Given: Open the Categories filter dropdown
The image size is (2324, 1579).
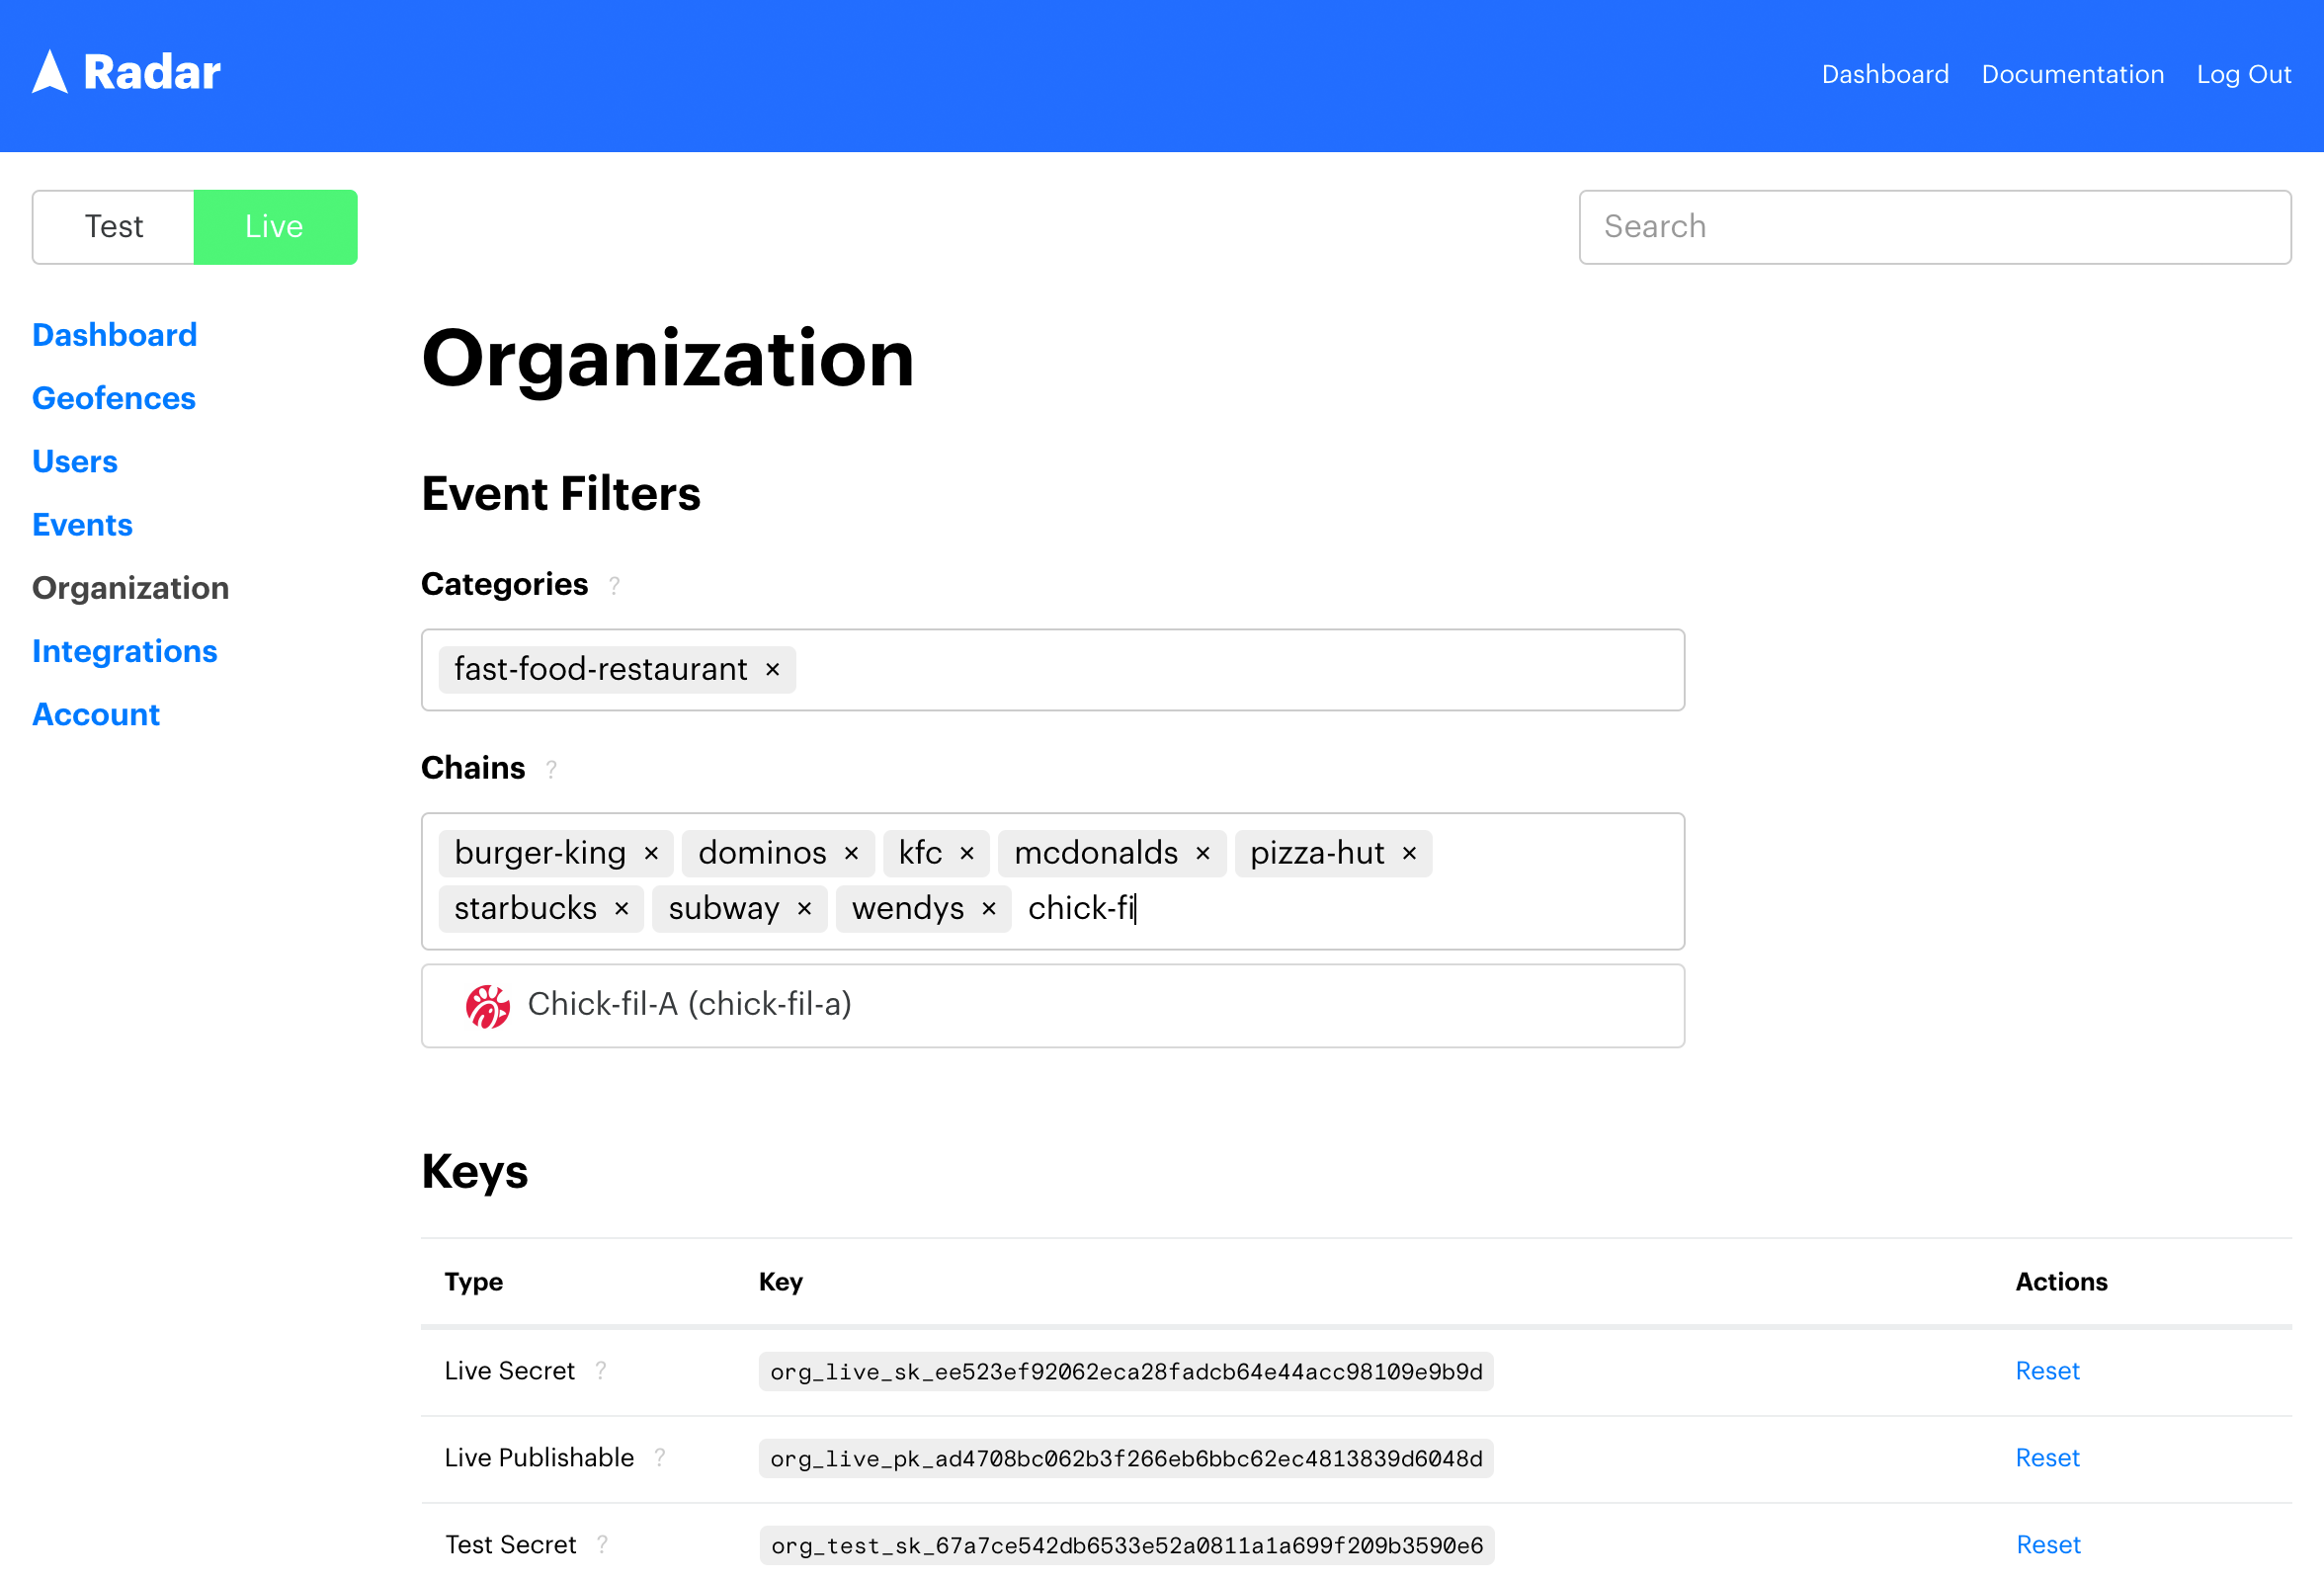Looking at the screenshot, I should point(1233,670).
